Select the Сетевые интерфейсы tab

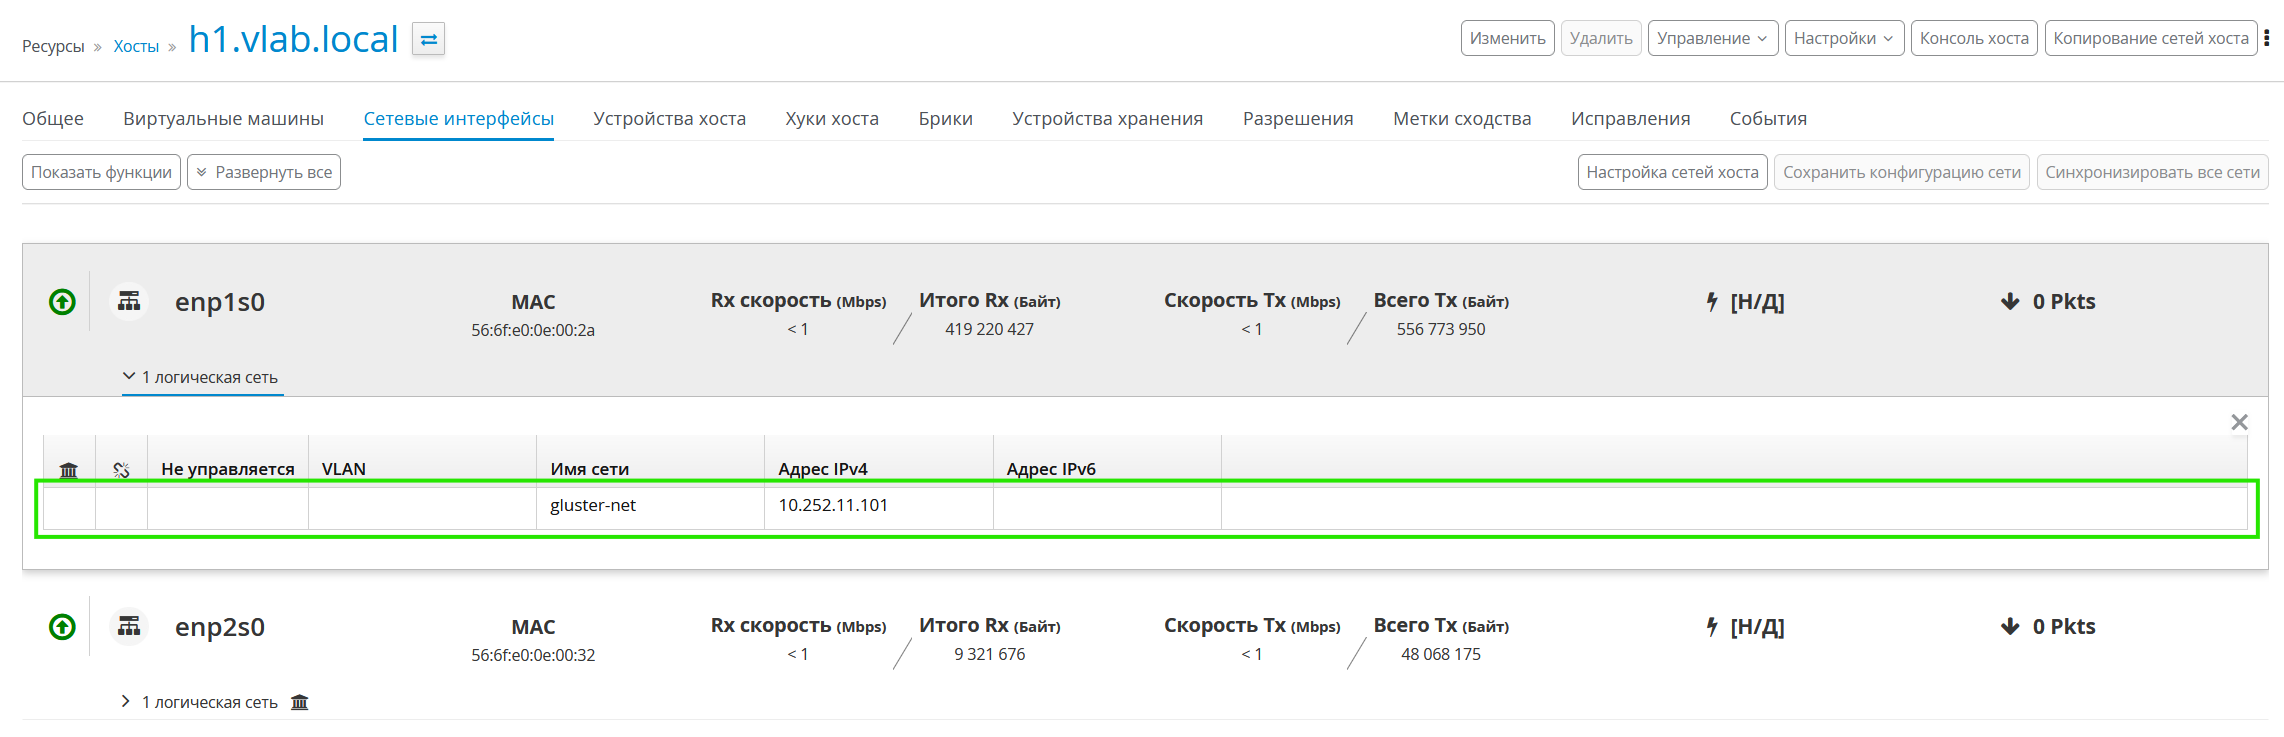(459, 118)
